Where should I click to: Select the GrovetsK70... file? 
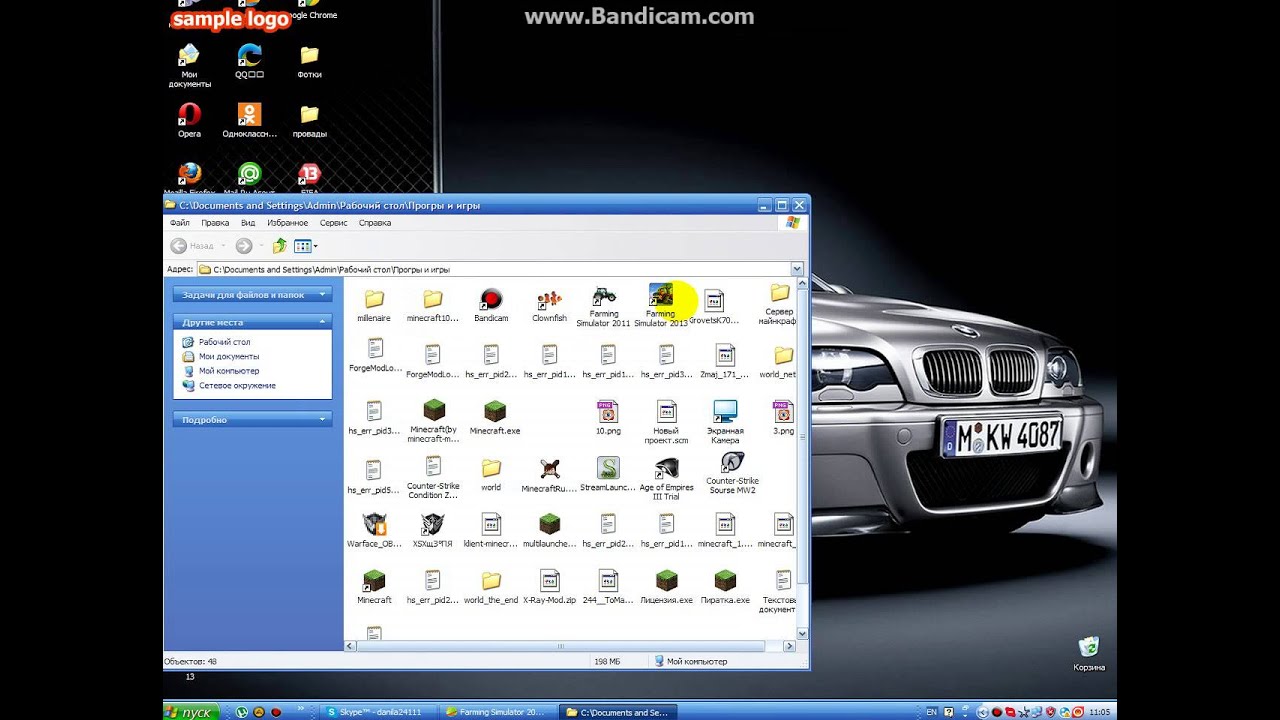[713, 306]
